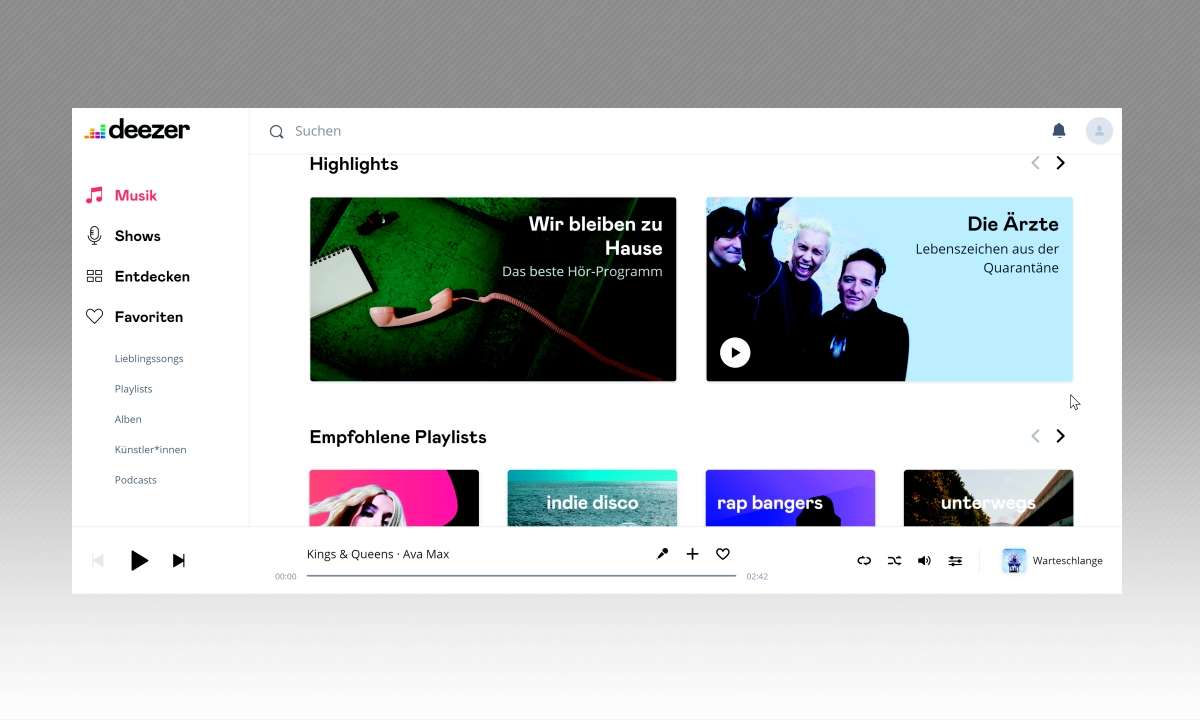Screen dimensions: 1200x720
Task: Go to Künstler*innen in sidebar
Action: tap(150, 449)
